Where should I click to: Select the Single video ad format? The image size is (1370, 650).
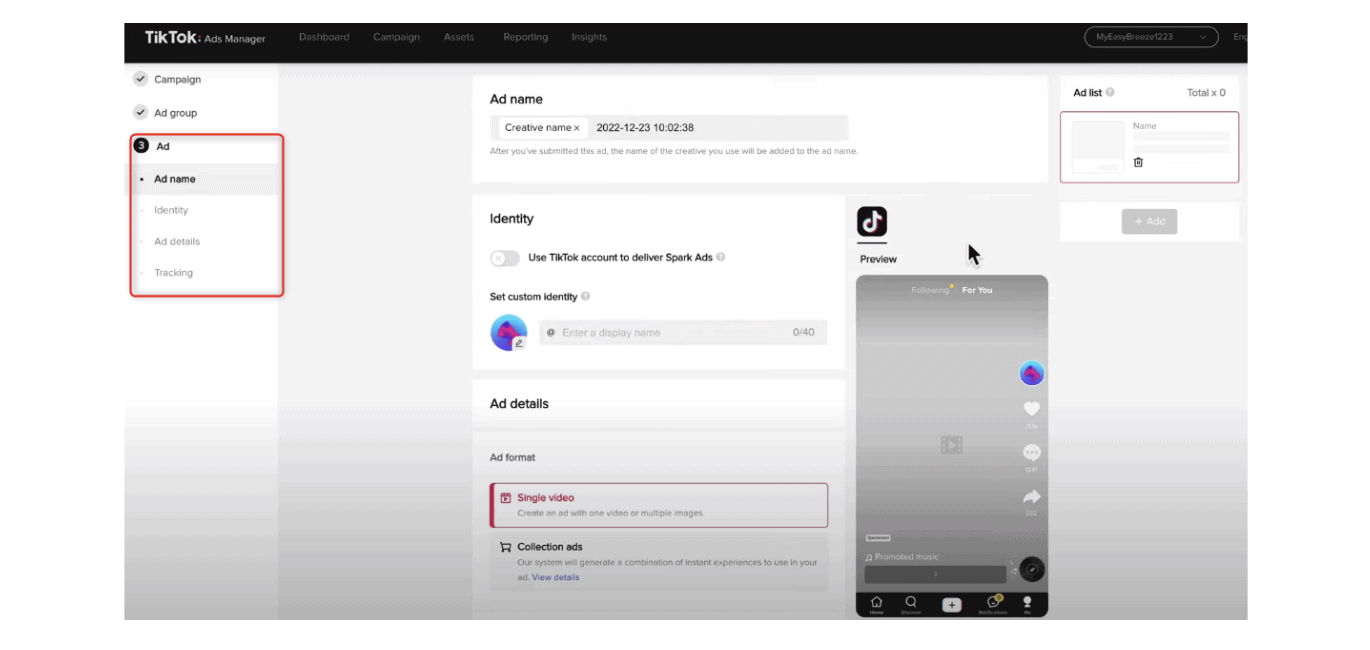point(659,505)
